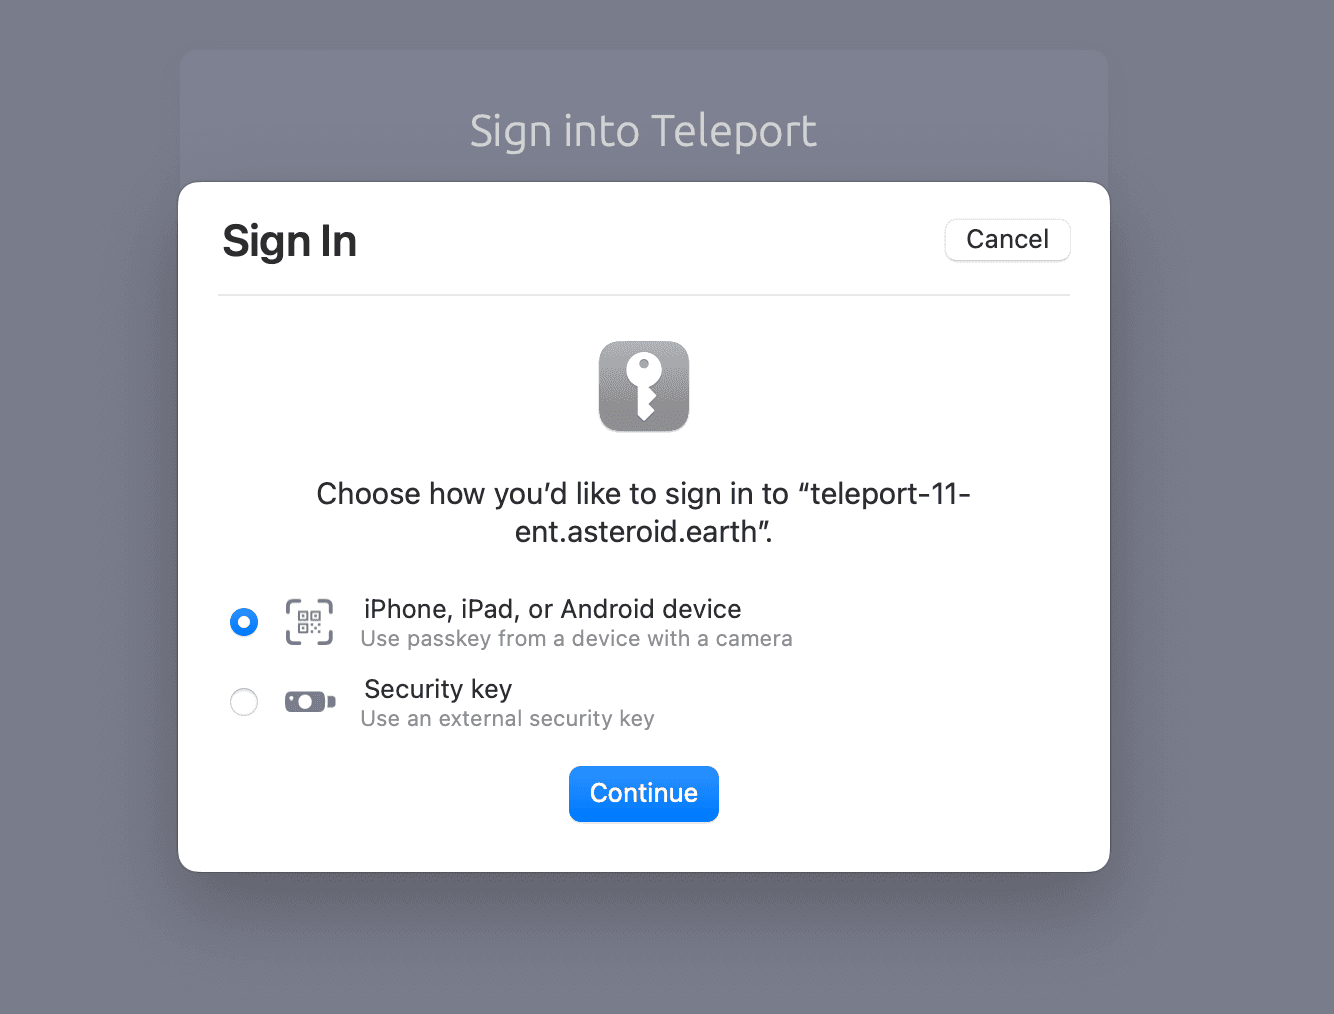Click the "Sign In" dialog heading
1334x1014 pixels.
tap(290, 241)
